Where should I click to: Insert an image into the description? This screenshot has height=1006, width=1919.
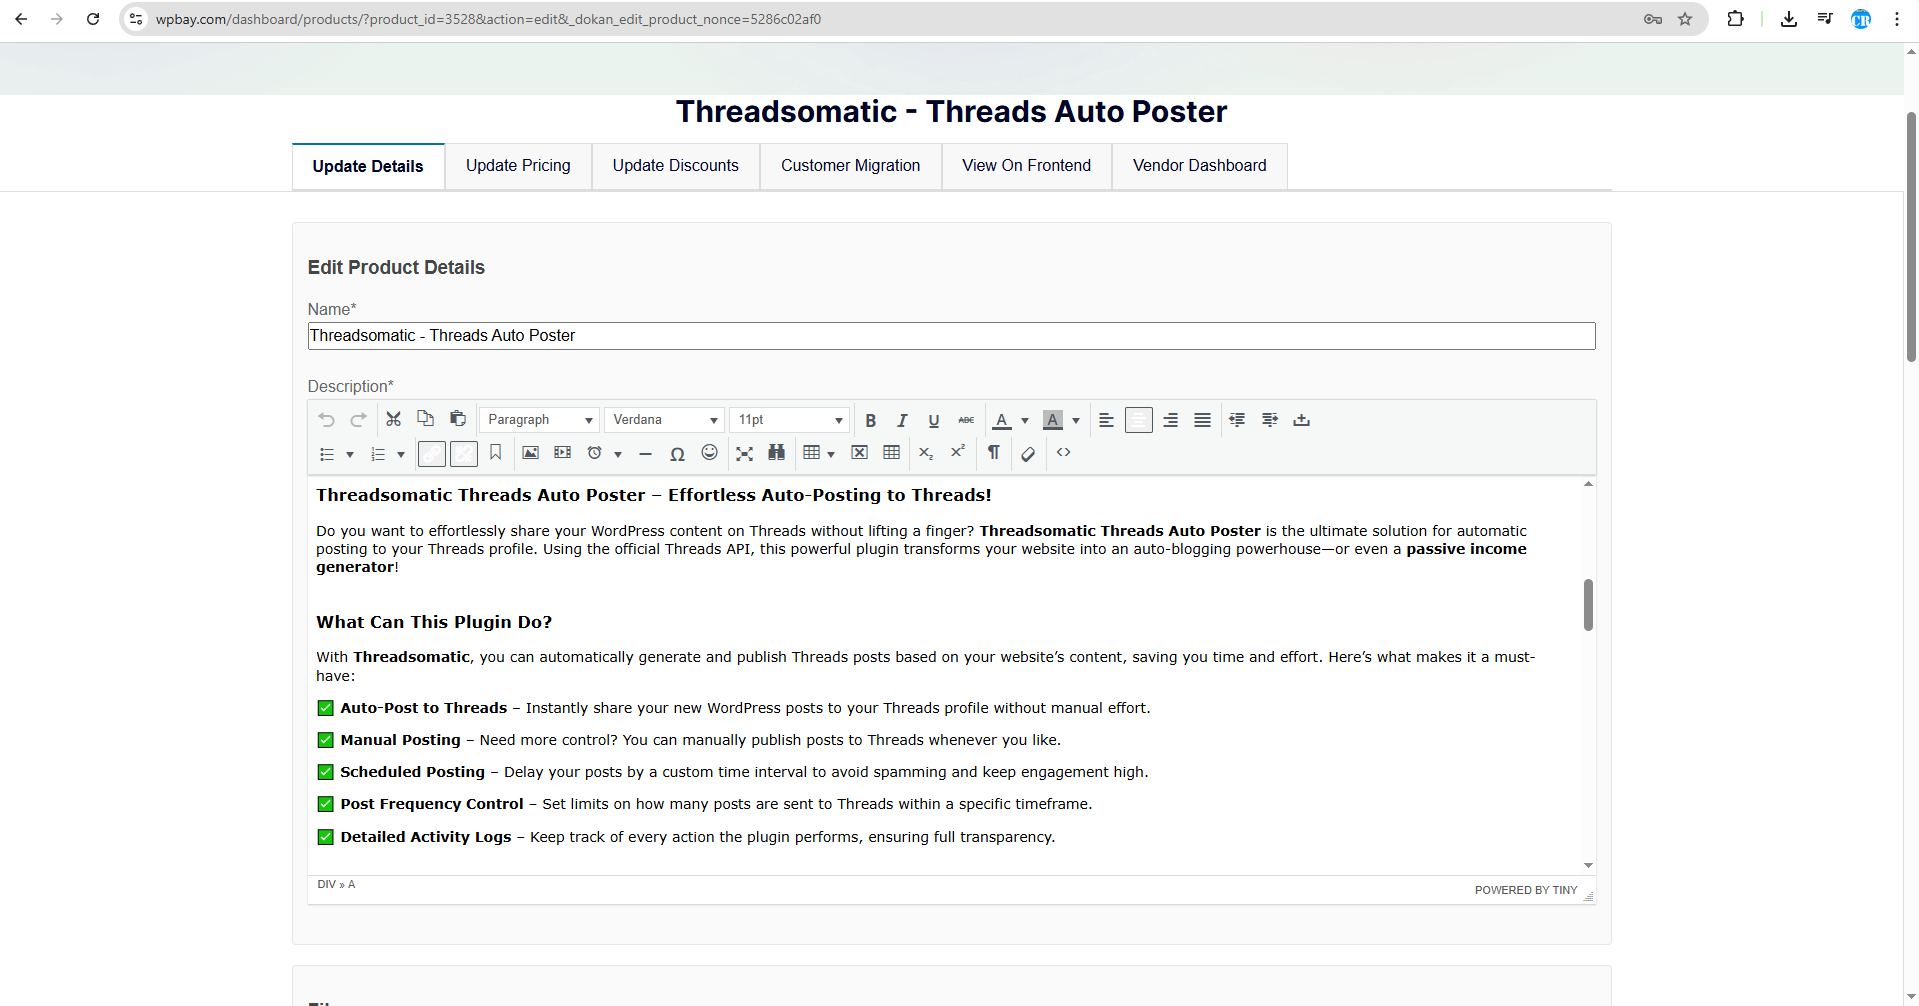tap(531, 453)
